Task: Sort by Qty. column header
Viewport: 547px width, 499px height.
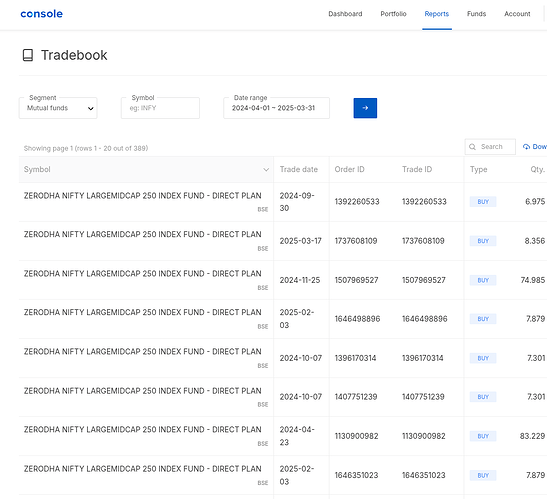Action: [538, 170]
